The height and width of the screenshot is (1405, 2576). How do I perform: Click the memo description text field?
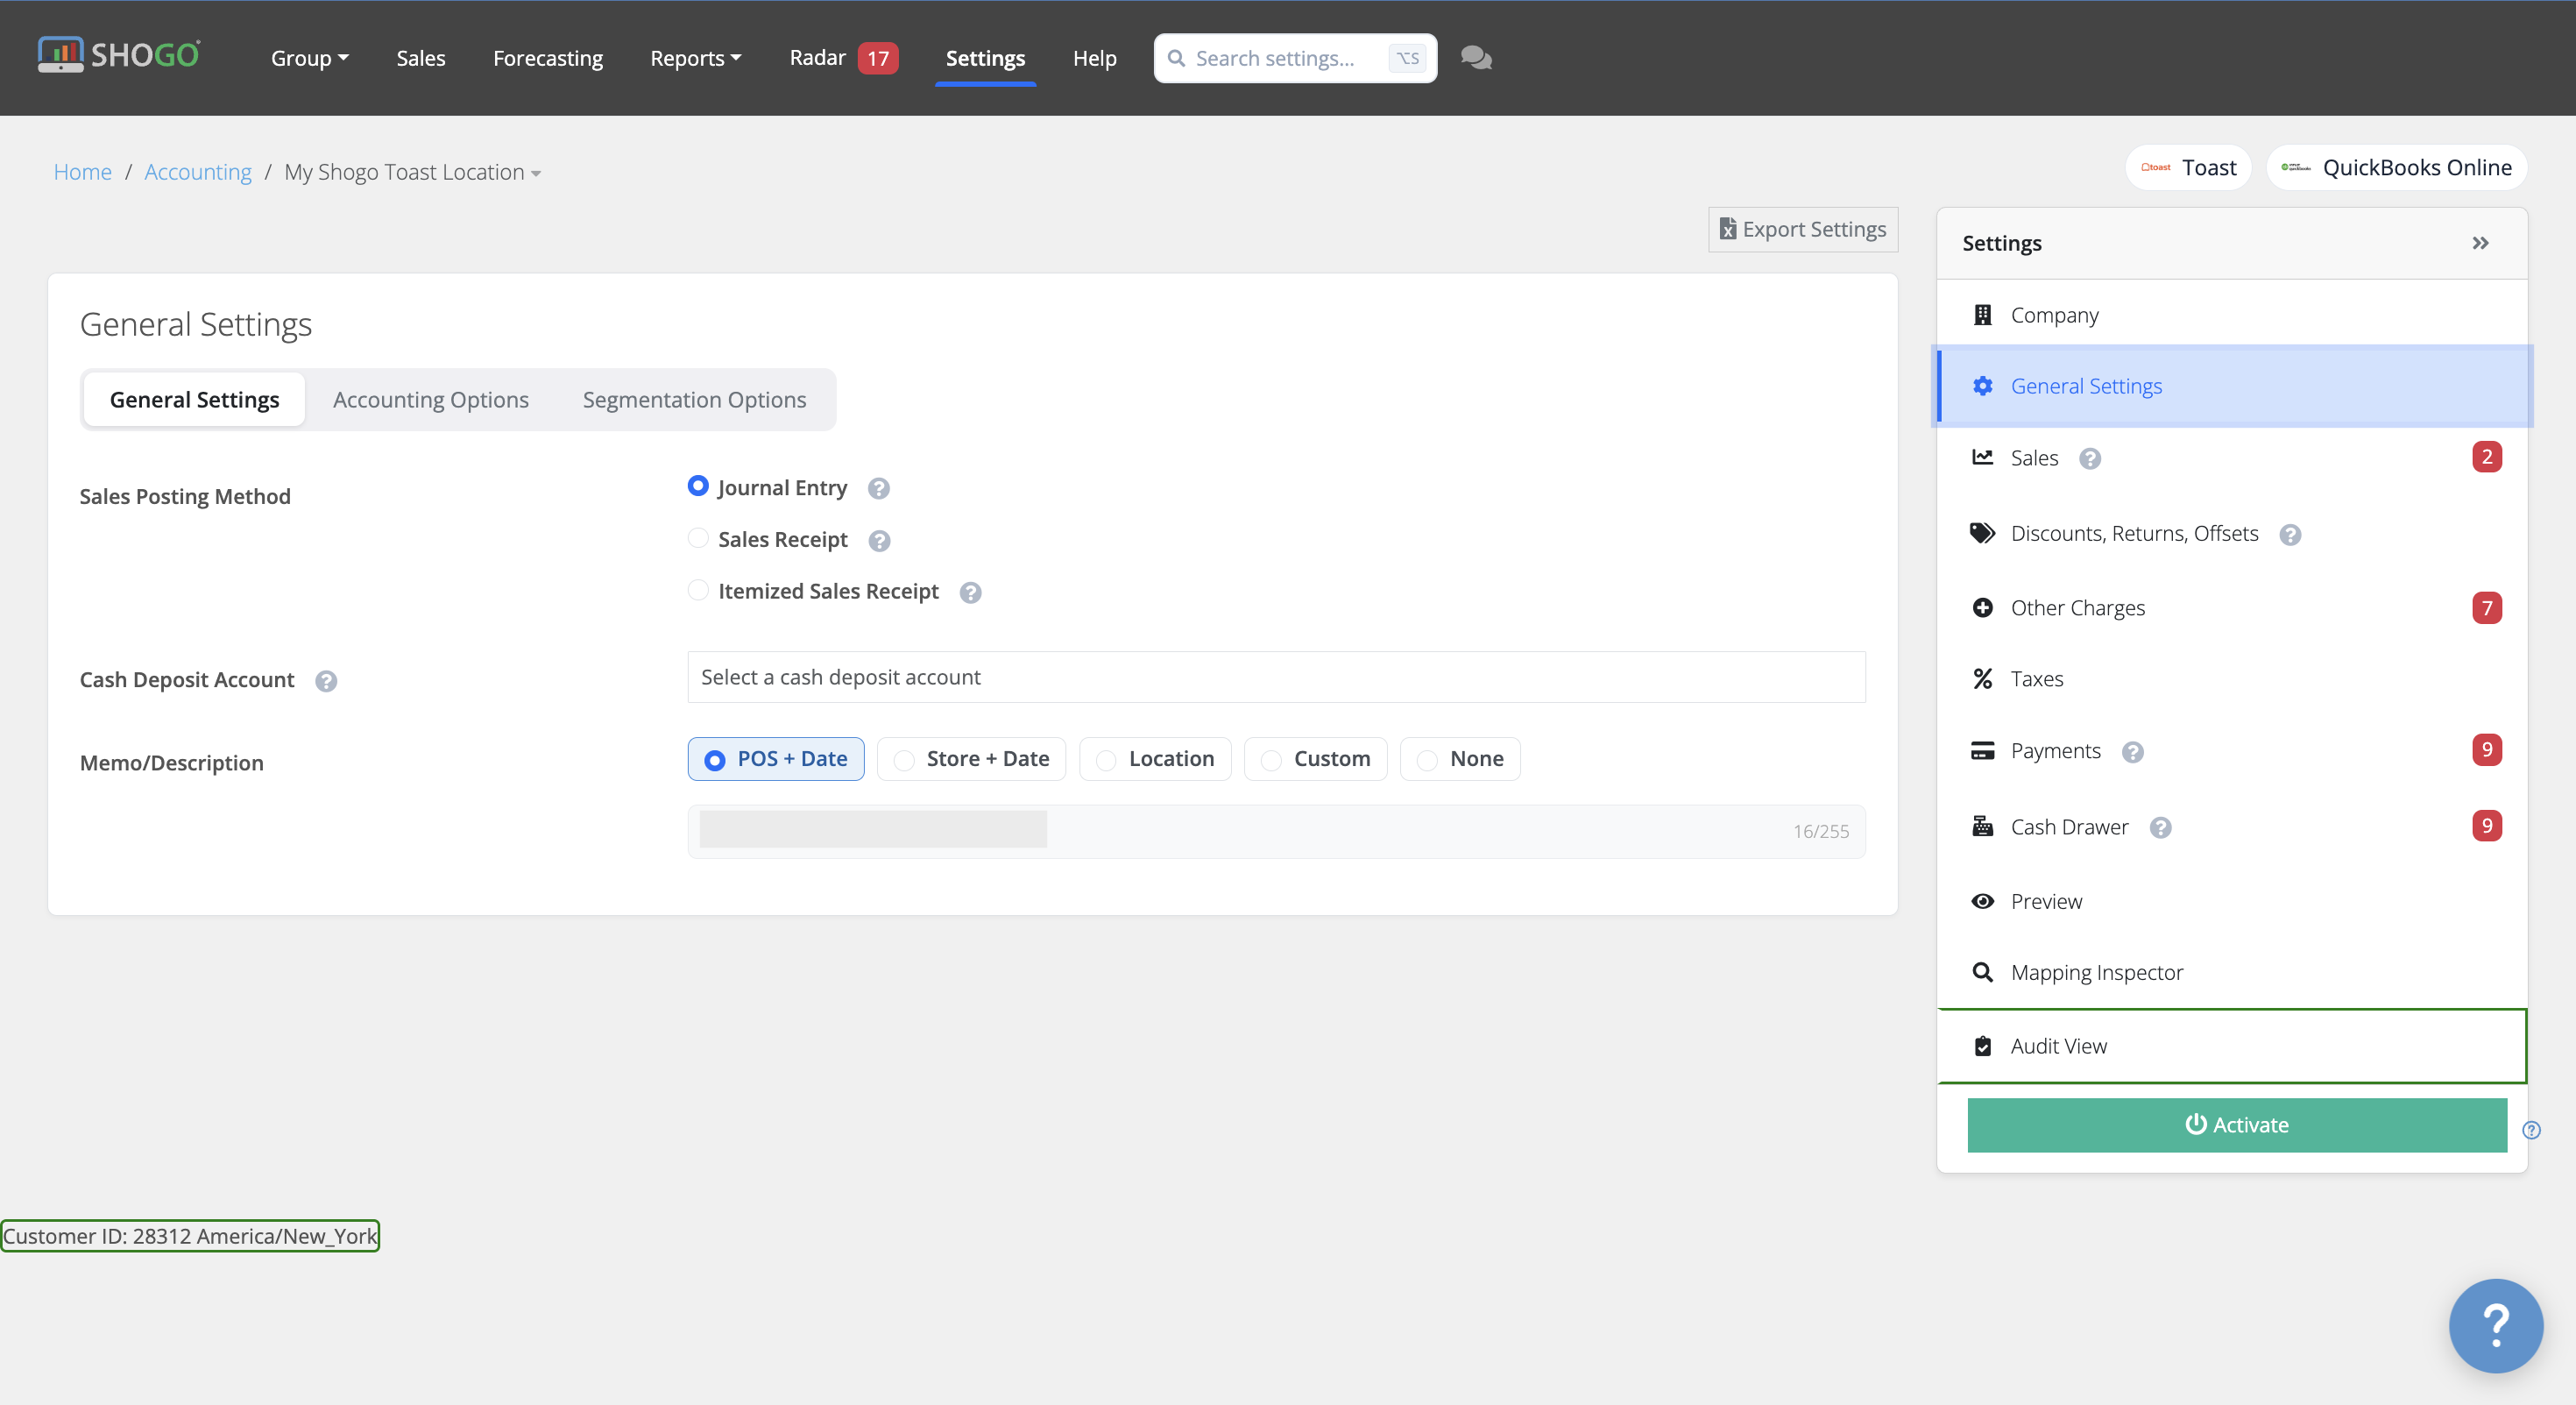click(1276, 831)
